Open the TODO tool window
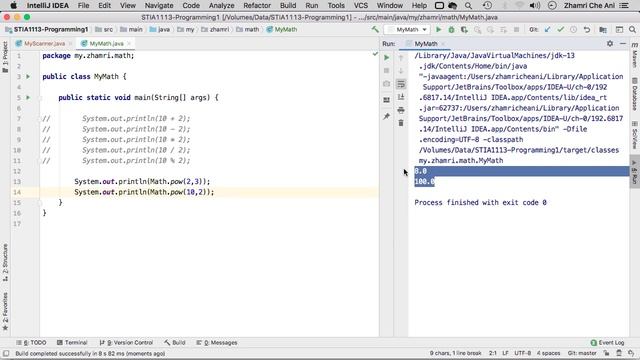640x360 pixels. pyautogui.click(x=31, y=342)
